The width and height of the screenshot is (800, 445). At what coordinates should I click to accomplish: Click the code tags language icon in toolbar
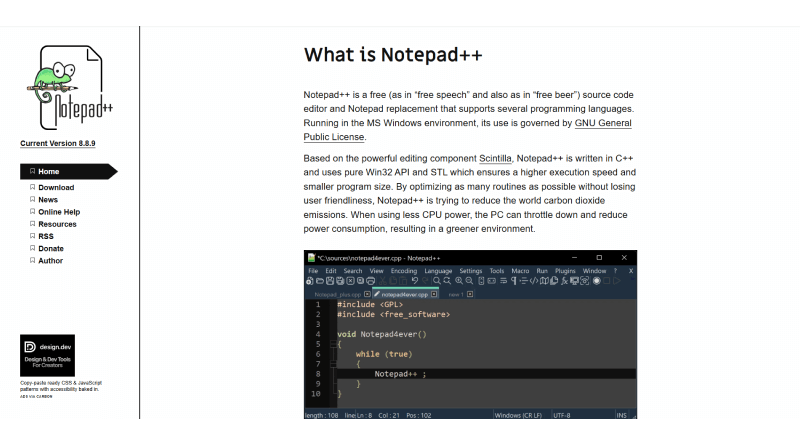(x=534, y=281)
